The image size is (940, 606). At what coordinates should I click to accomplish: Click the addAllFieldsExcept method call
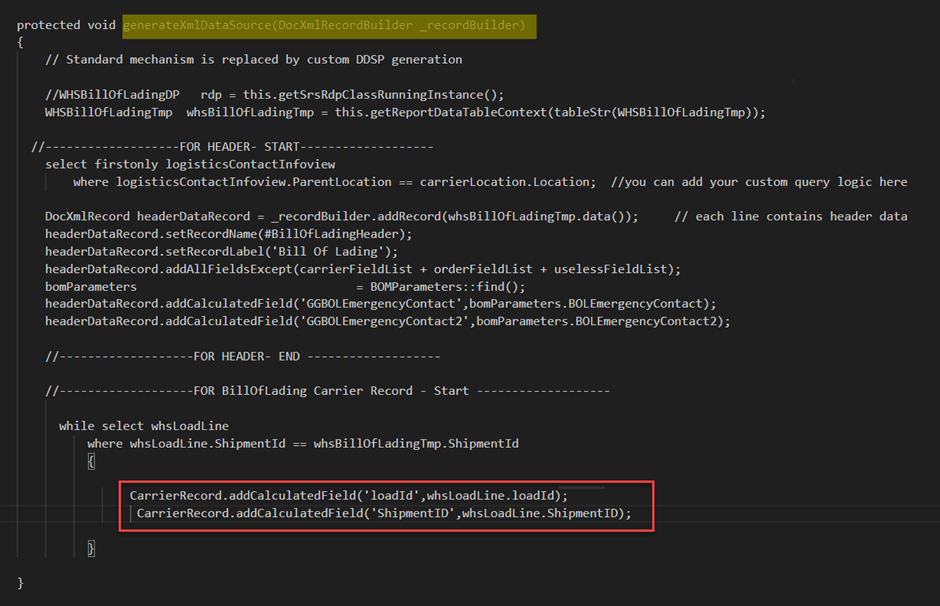[239, 269]
